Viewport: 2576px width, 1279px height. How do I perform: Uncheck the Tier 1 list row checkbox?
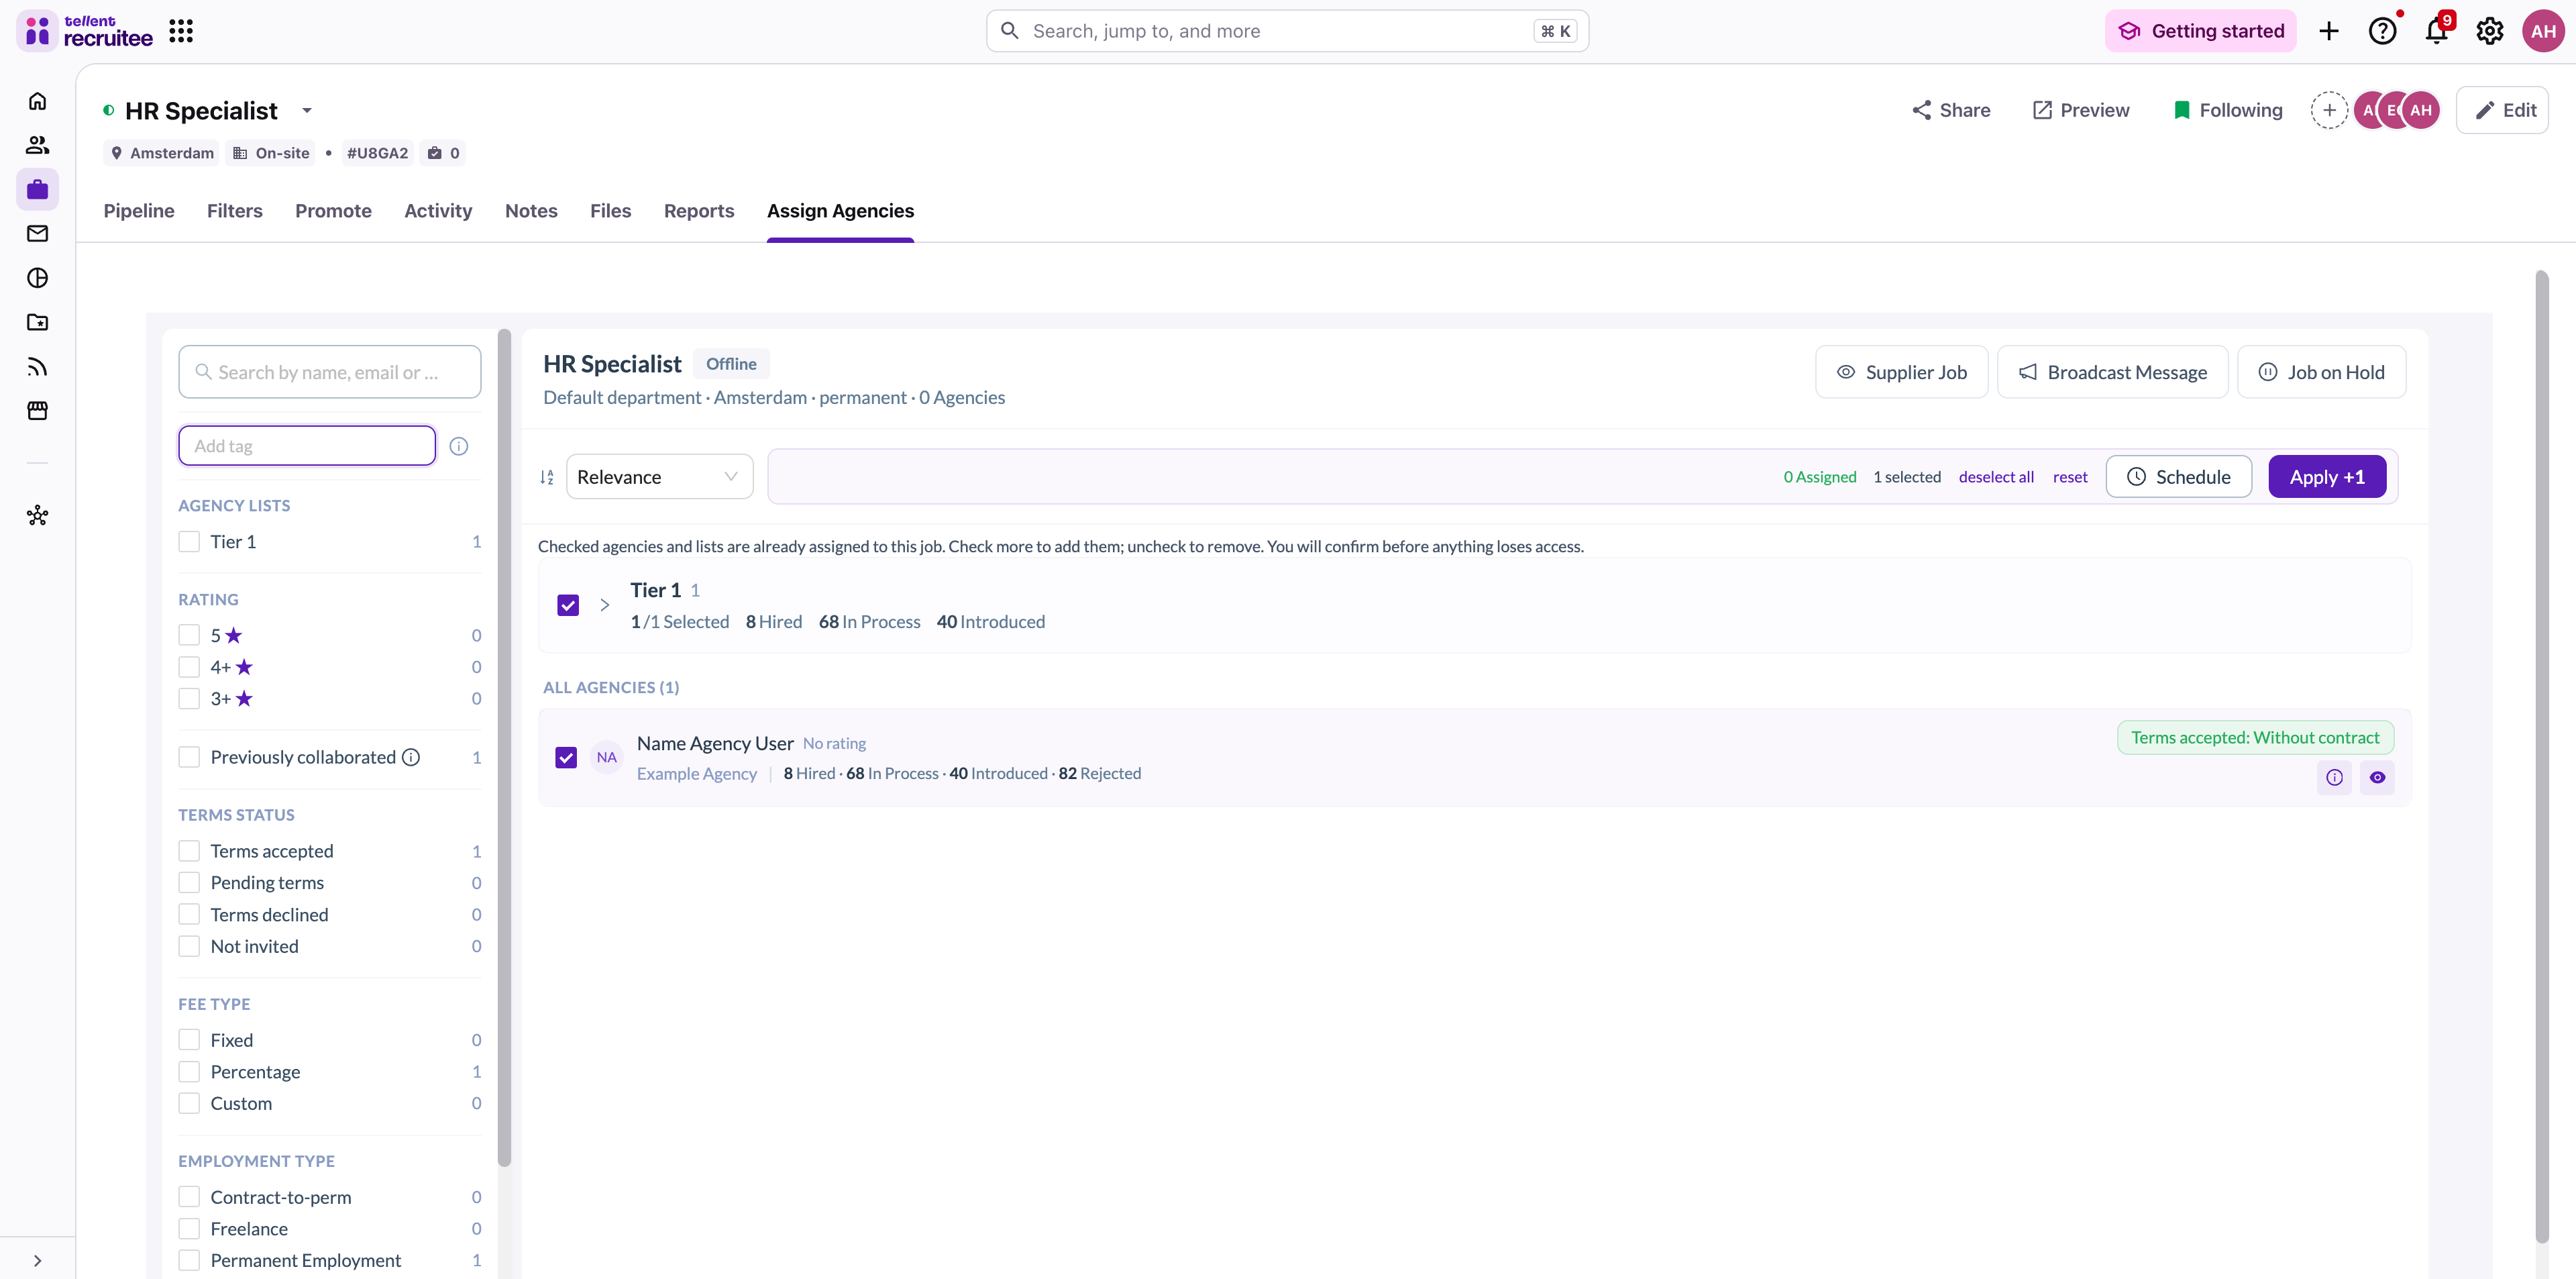click(568, 605)
